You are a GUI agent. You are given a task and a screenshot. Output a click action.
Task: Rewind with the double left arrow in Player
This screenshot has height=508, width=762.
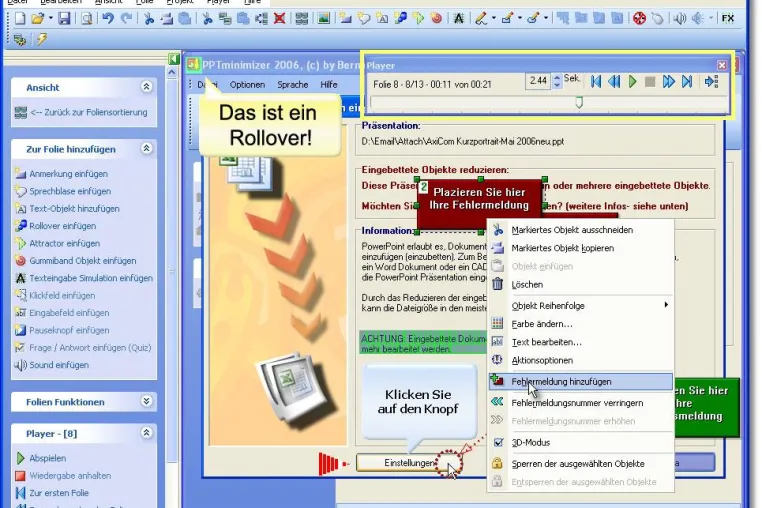pos(614,82)
